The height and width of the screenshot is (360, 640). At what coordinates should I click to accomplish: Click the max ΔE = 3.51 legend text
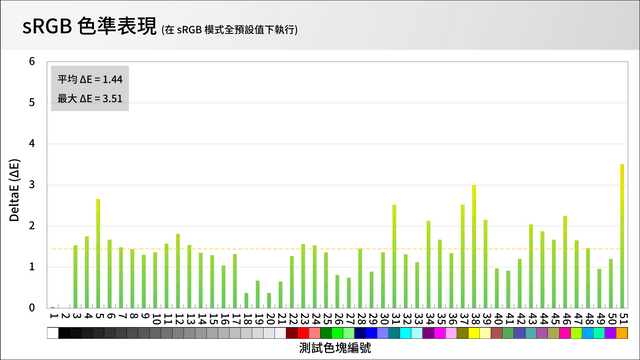pyautogui.click(x=90, y=98)
